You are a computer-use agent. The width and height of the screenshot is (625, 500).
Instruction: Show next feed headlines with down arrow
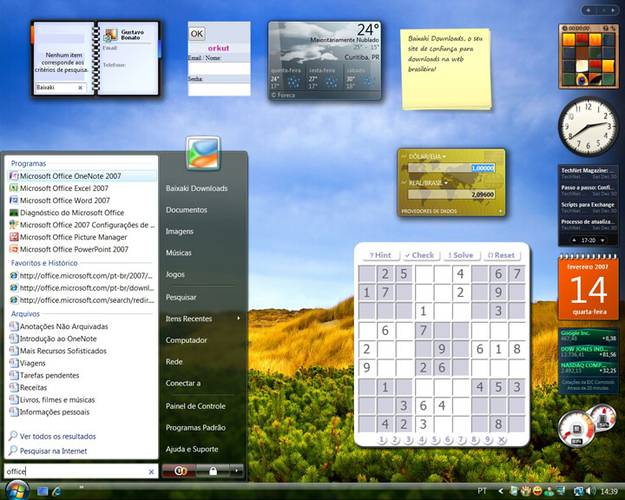point(603,240)
